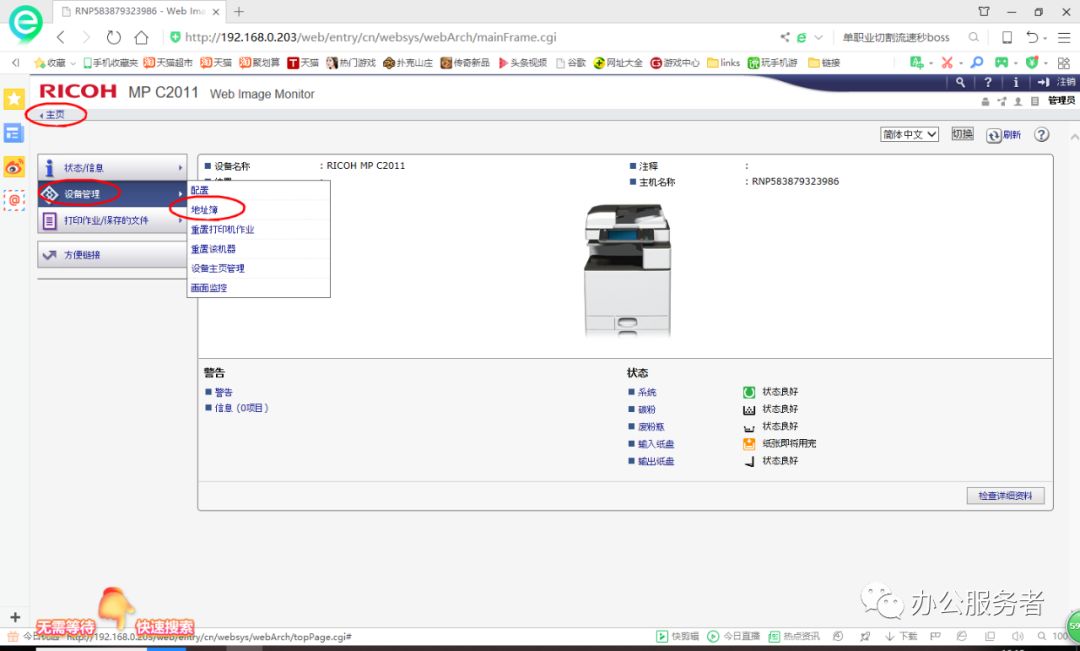Open the 输出纸盘 status link
This screenshot has width=1080, height=651.
tap(656, 461)
